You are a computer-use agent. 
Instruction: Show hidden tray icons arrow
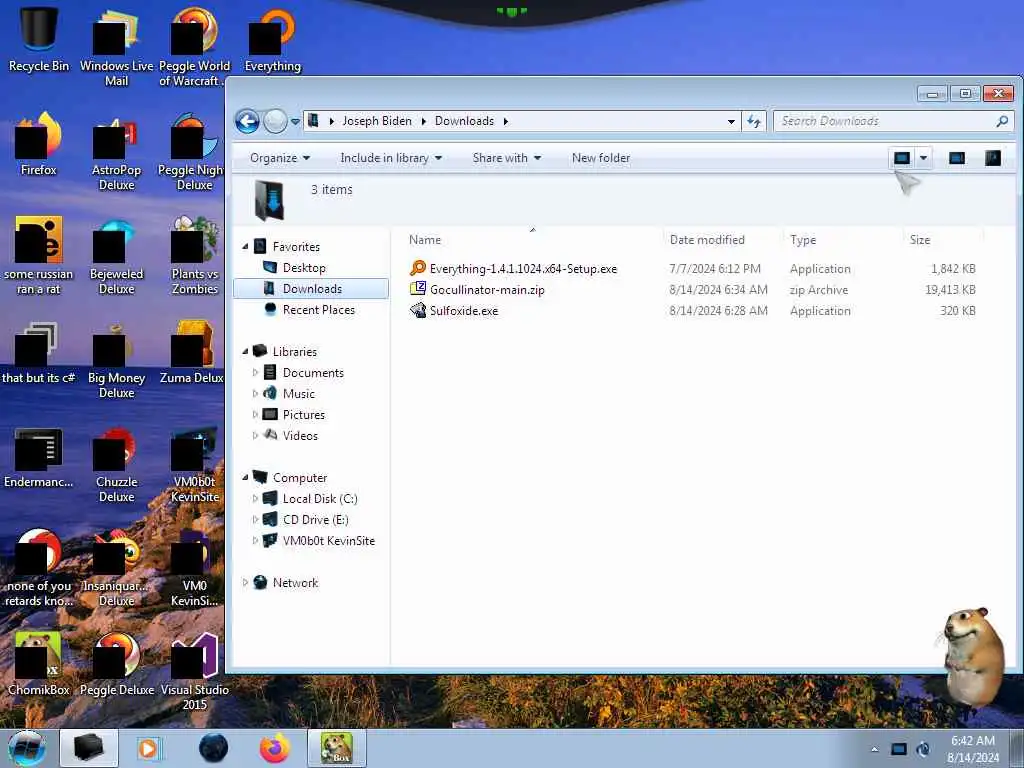(x=874, y=750)
